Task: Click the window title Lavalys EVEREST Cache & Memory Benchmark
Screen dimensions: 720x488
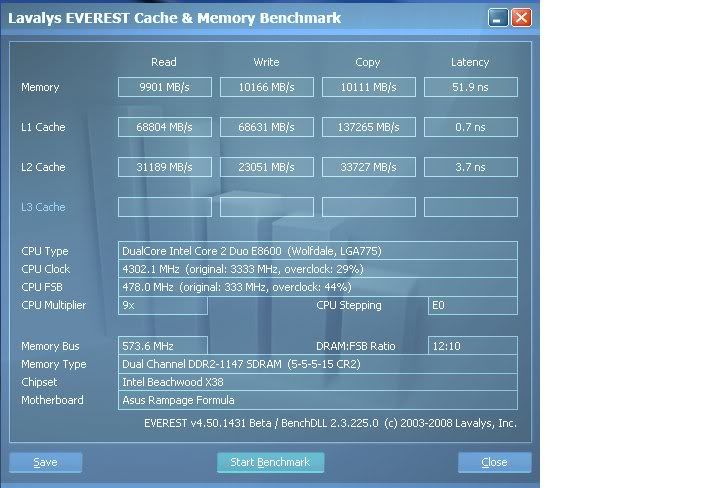Action: point(174,18)
